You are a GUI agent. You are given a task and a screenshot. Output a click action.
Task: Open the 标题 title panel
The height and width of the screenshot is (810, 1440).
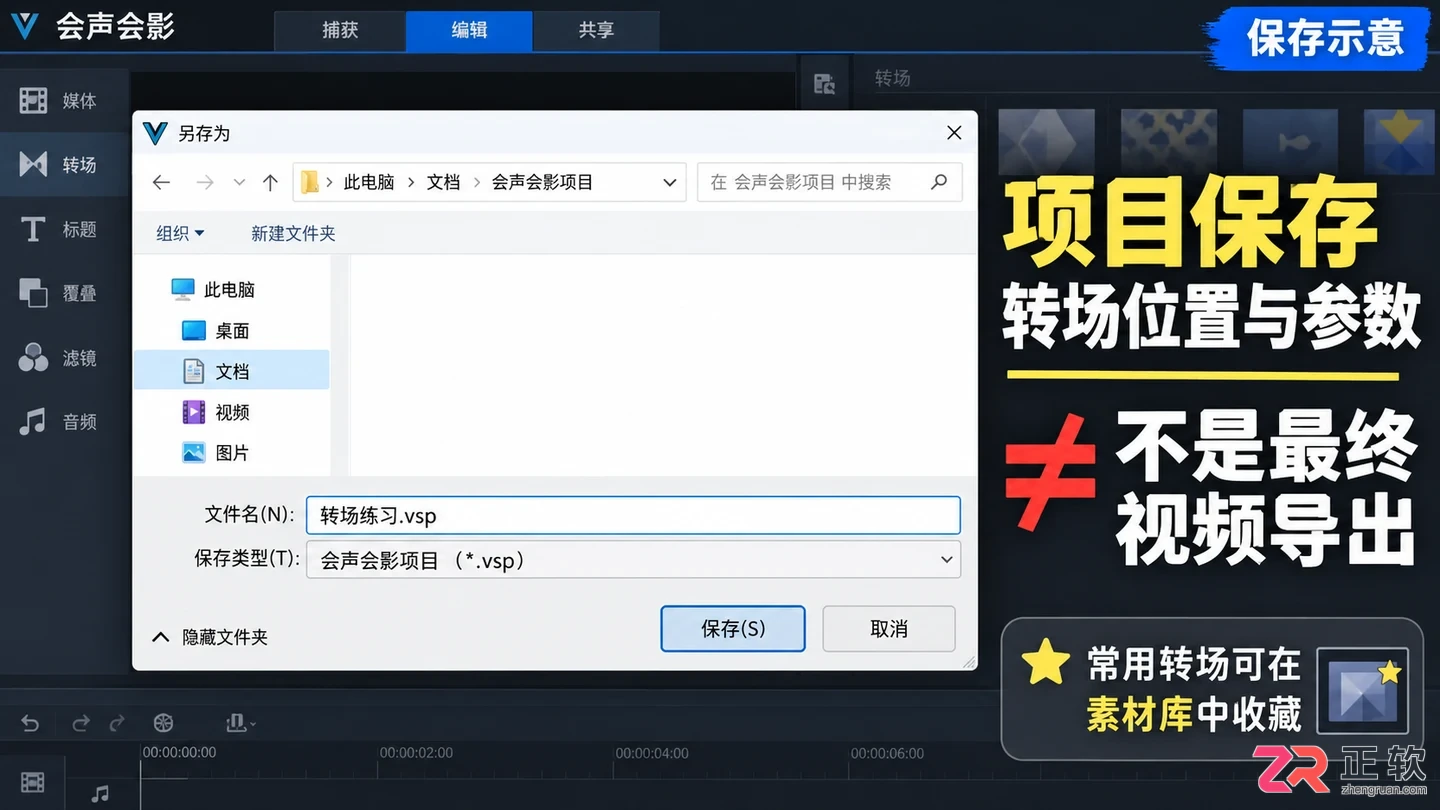coord(60,229)
